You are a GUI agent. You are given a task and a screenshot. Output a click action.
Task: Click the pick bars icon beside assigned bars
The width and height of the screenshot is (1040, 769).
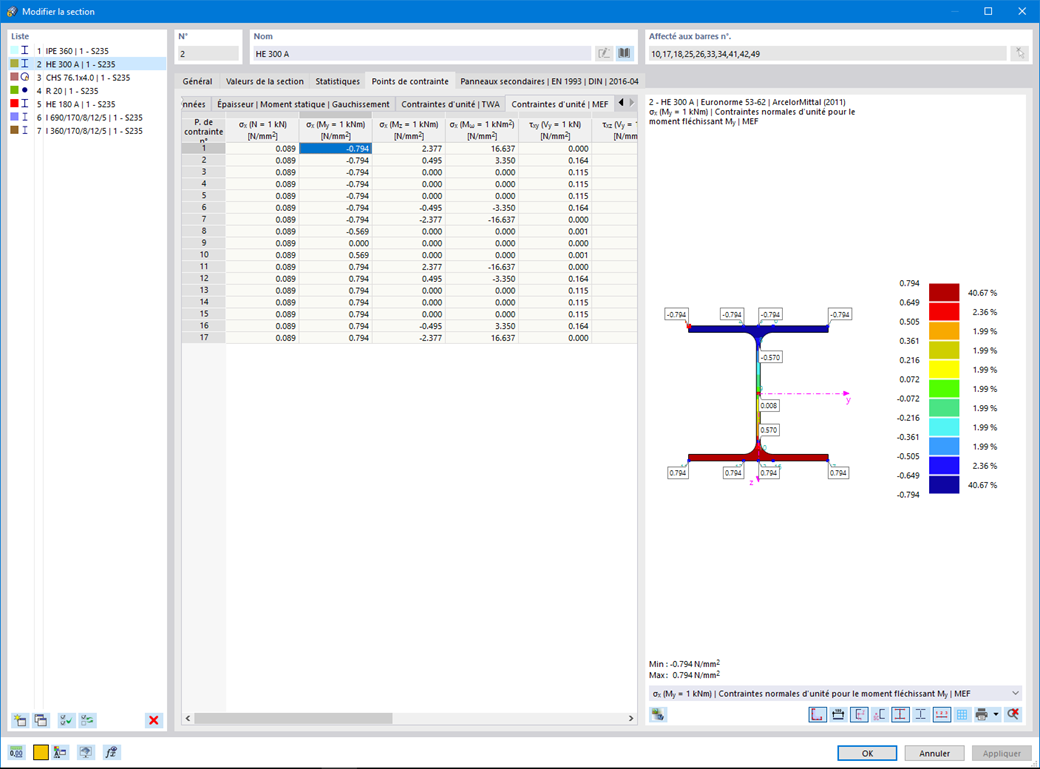(x=1019, y=54)
